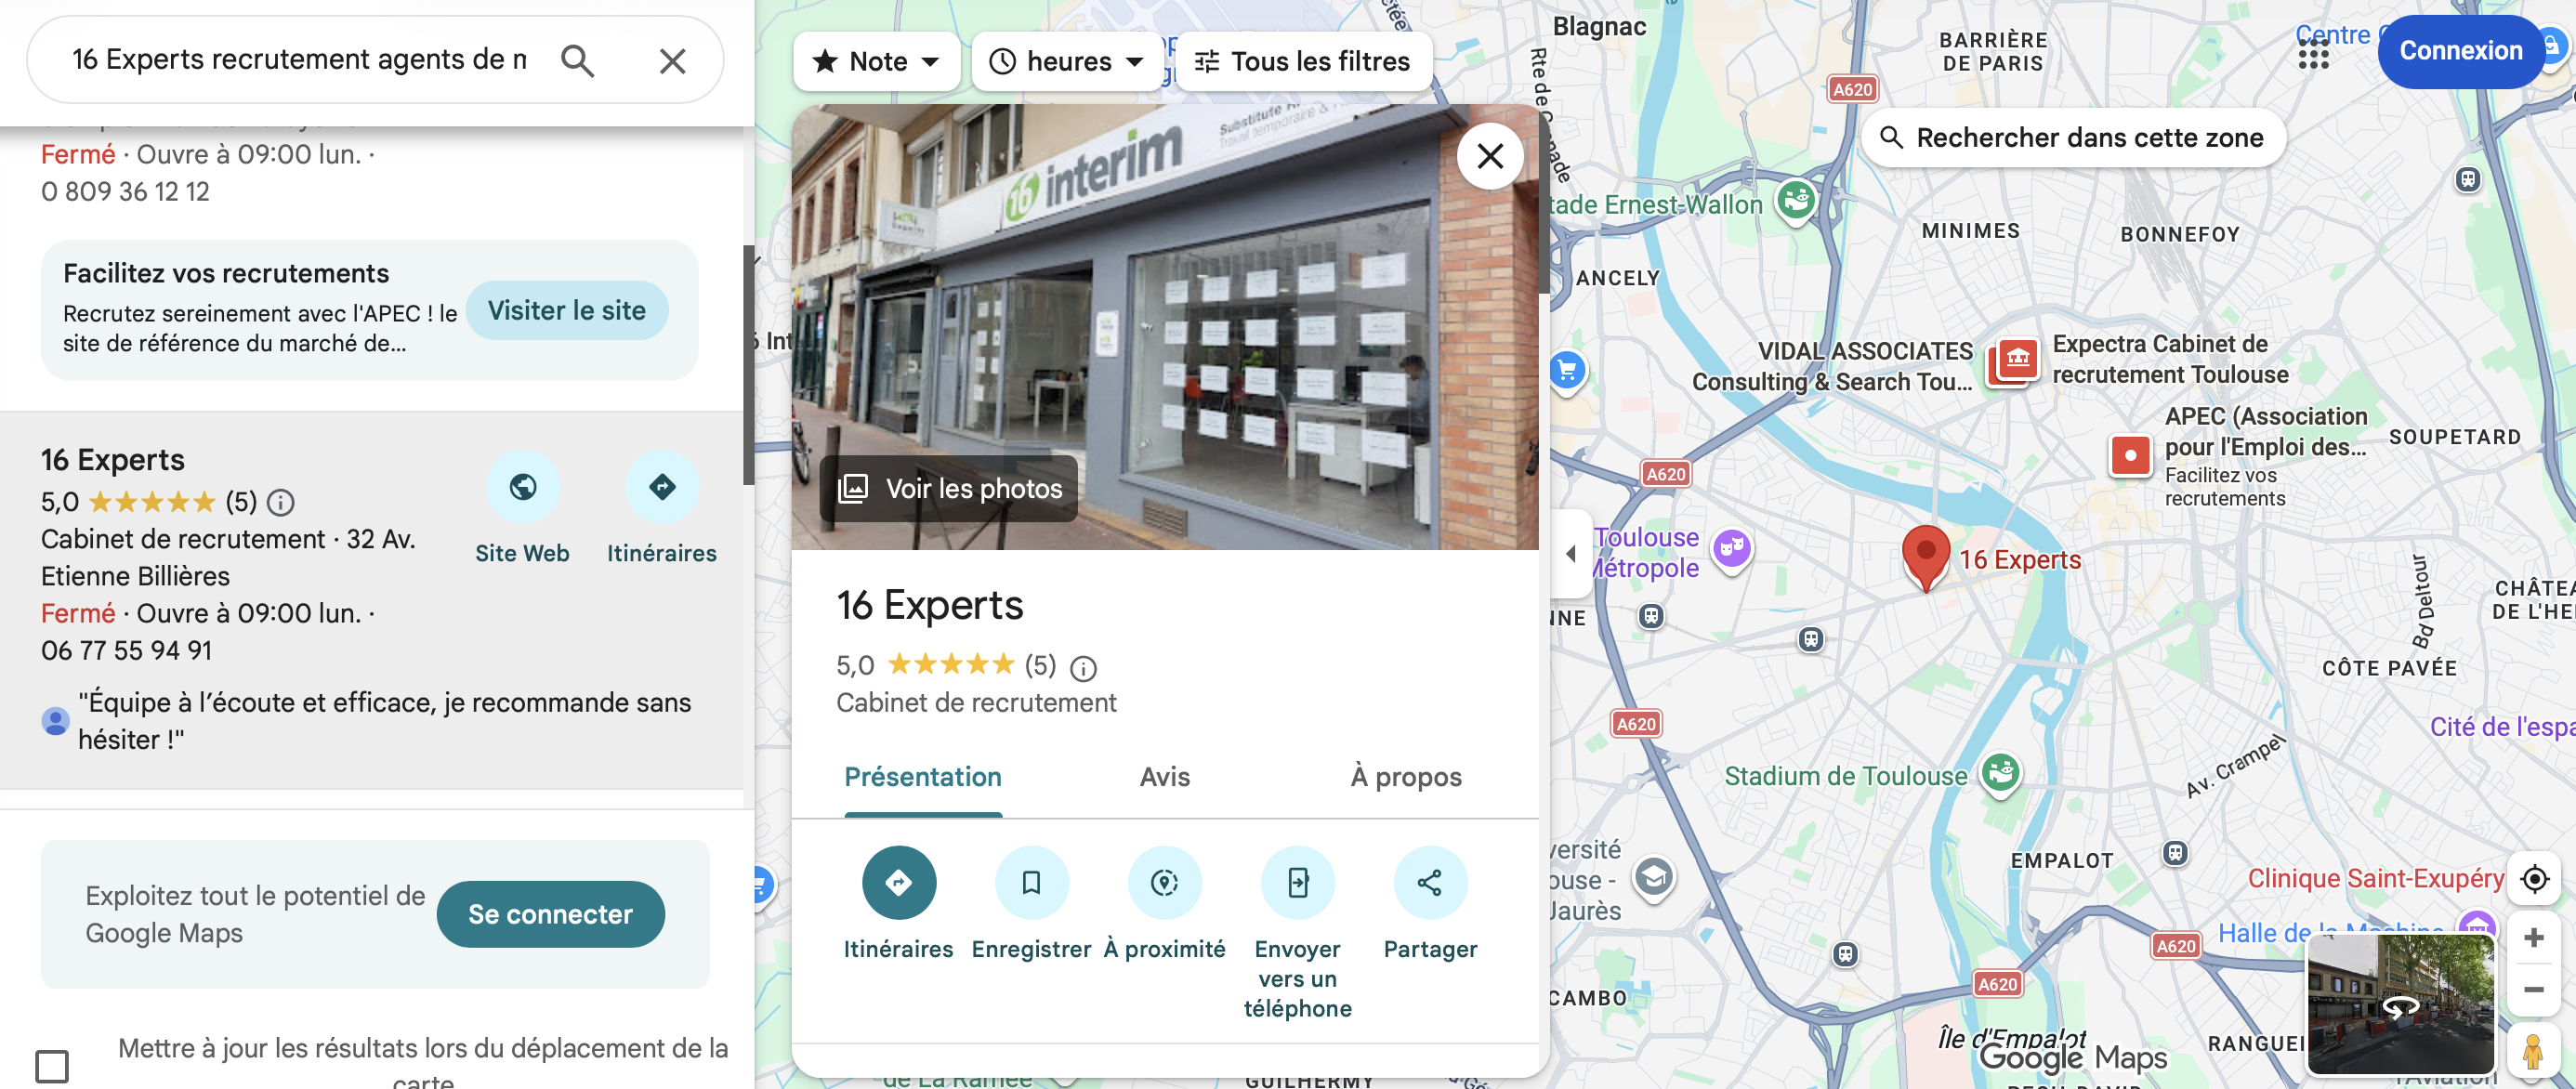Switch to the Avis tab
Image resolution: width=2576 pixels, height=1089 pixels.
[x=1164, y=777]
